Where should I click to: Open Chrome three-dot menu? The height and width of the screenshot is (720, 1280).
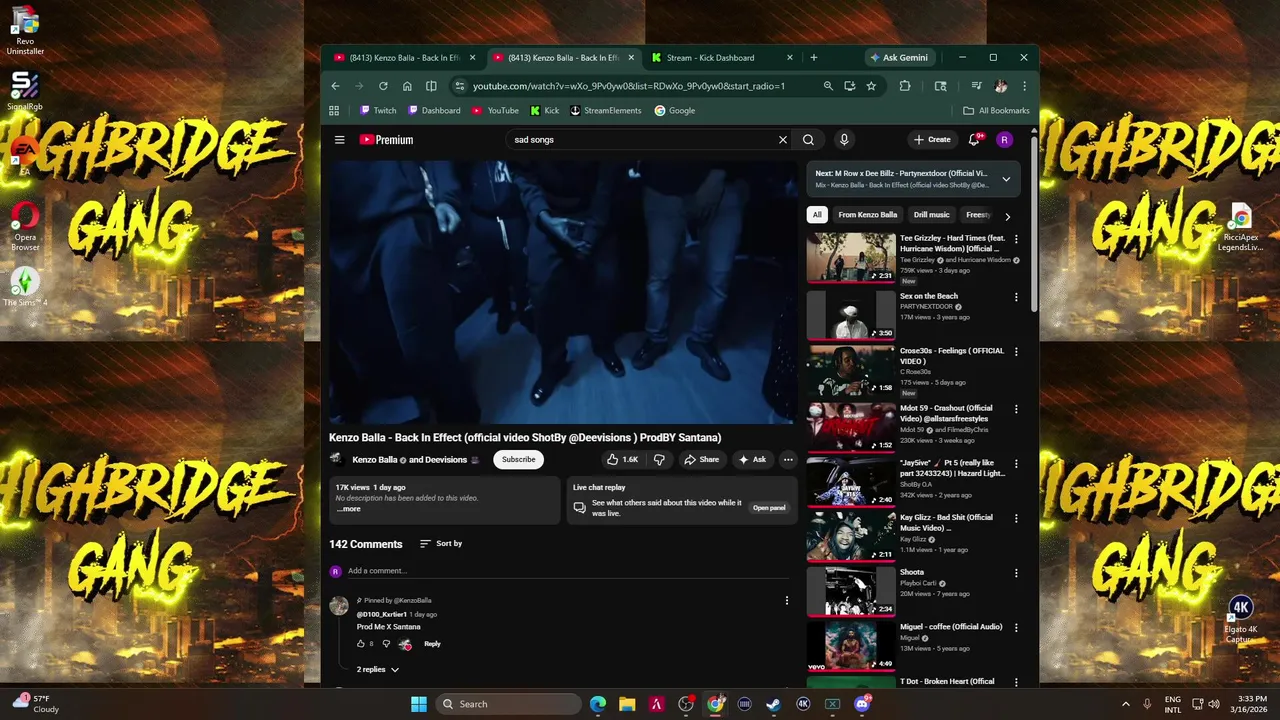(x=1024, y=86)
